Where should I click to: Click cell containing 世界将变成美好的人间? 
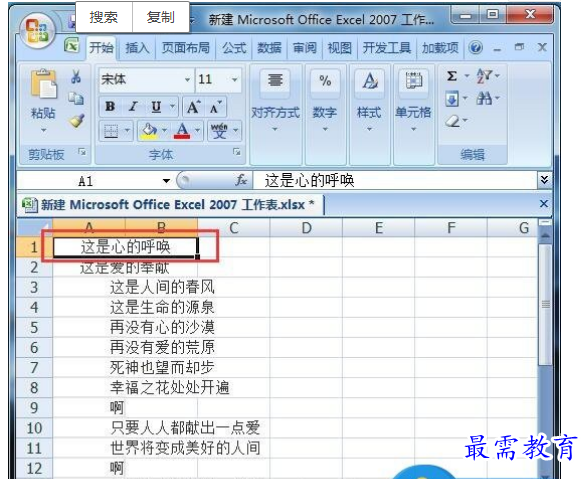(185, 448)
